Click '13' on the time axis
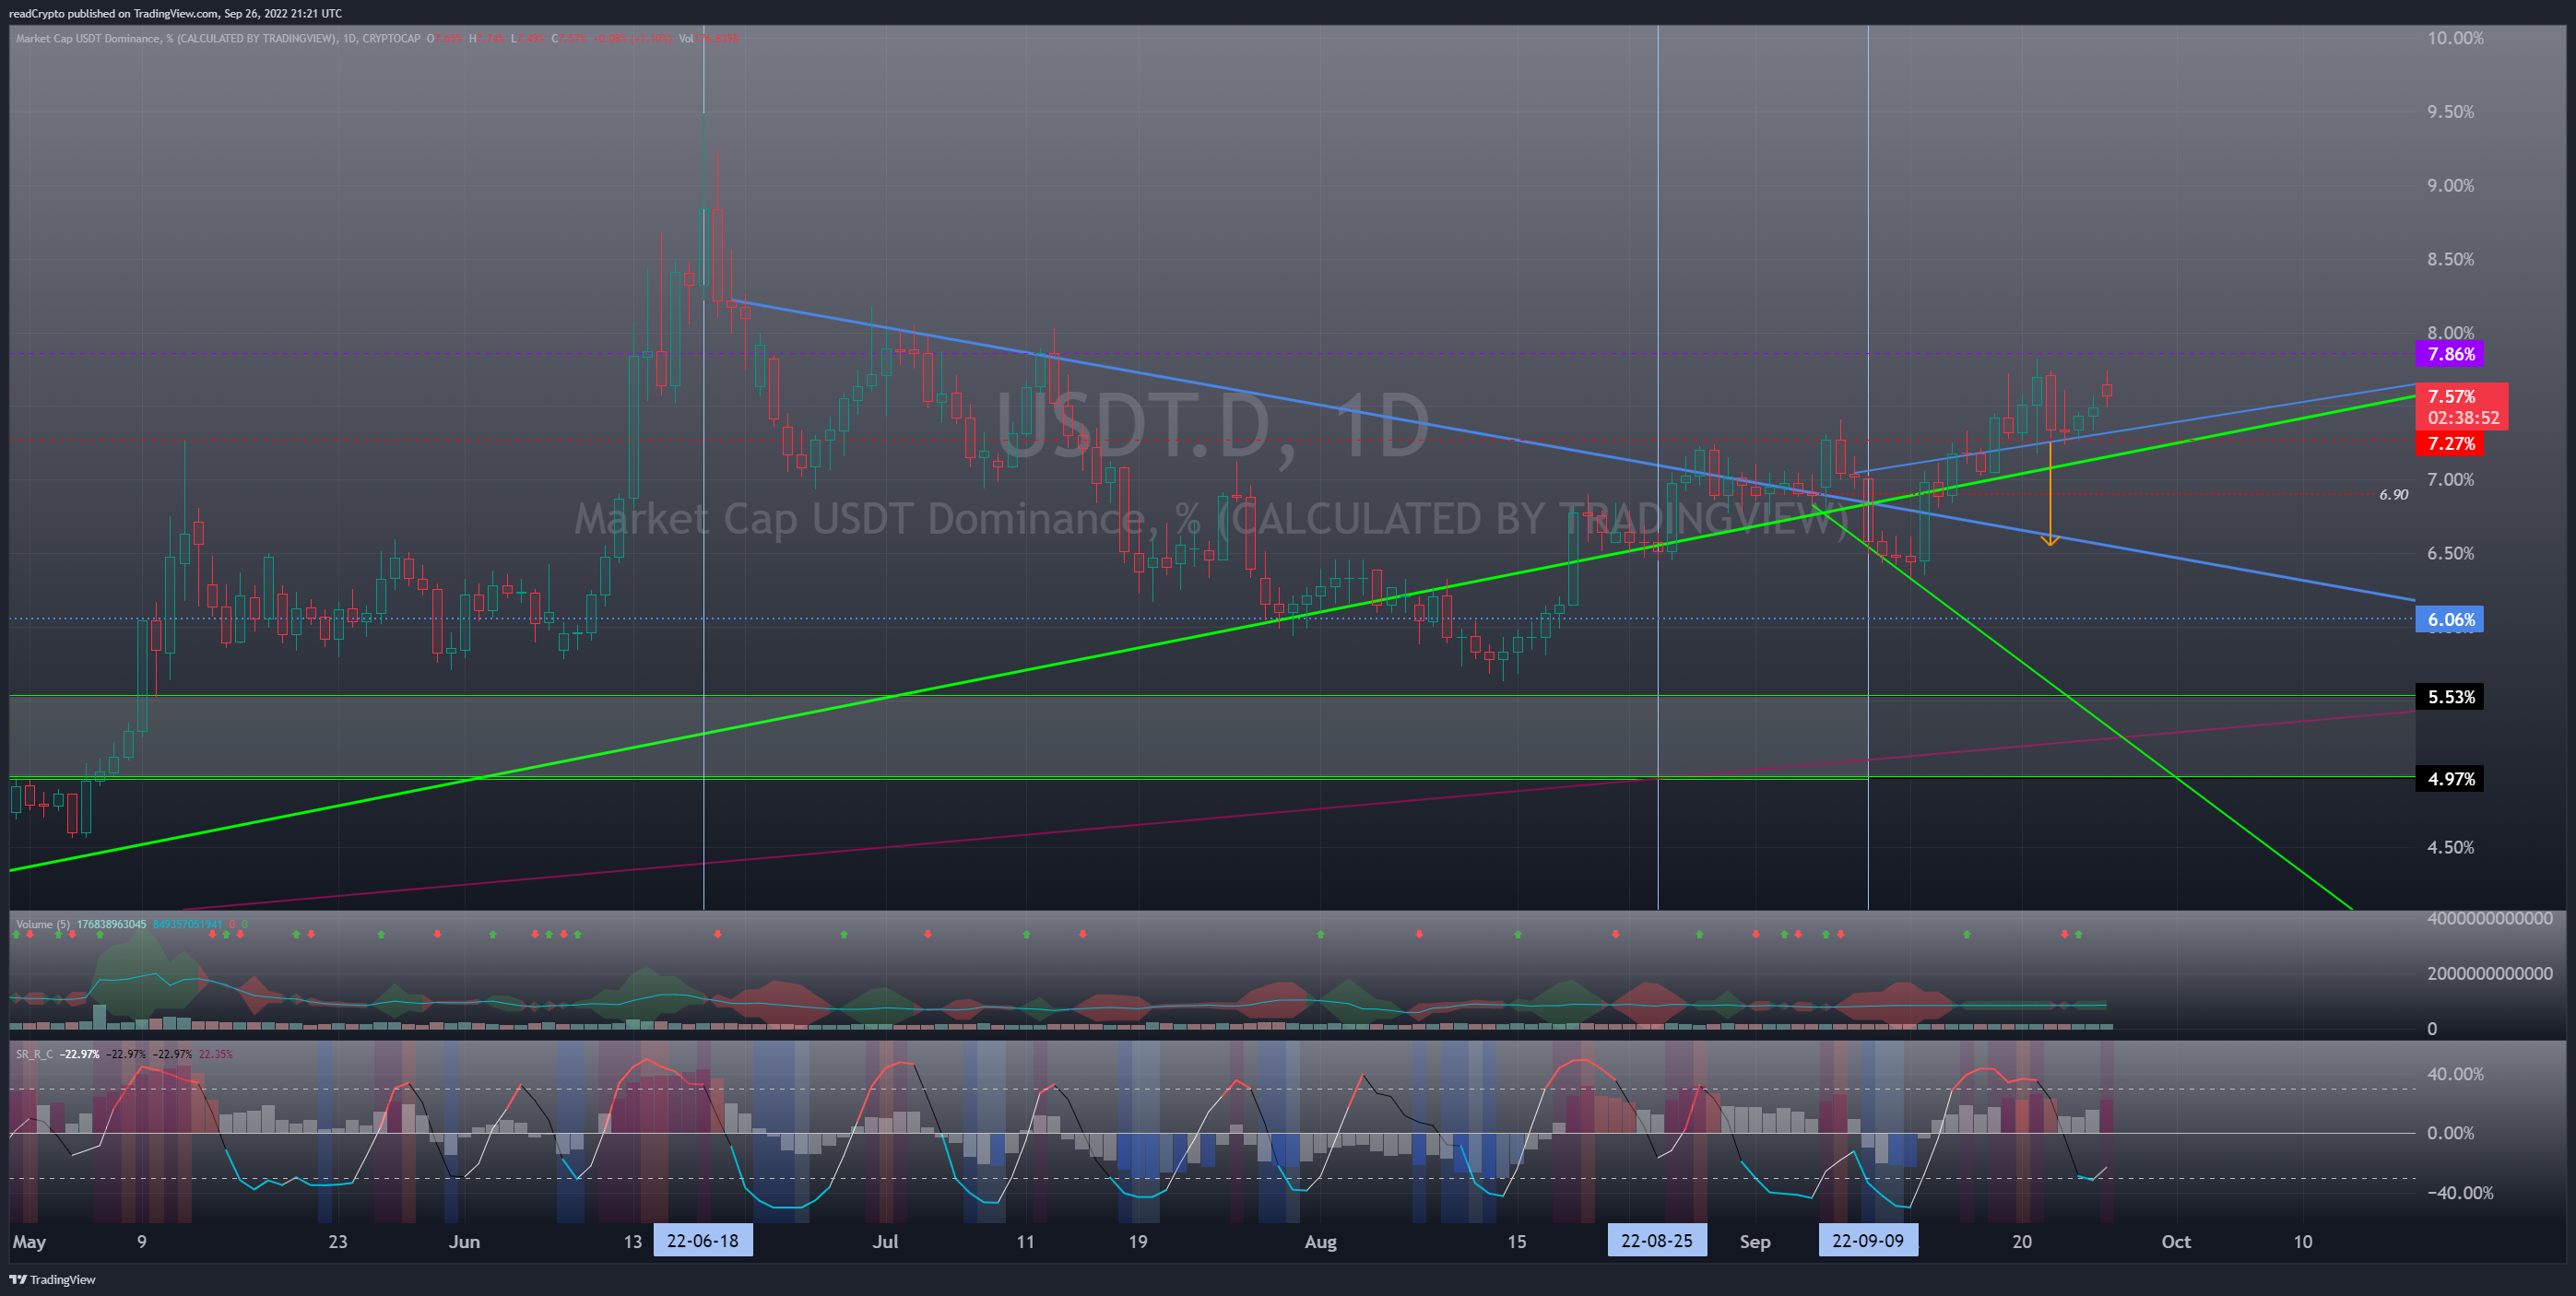 (x=633, y=1242)
